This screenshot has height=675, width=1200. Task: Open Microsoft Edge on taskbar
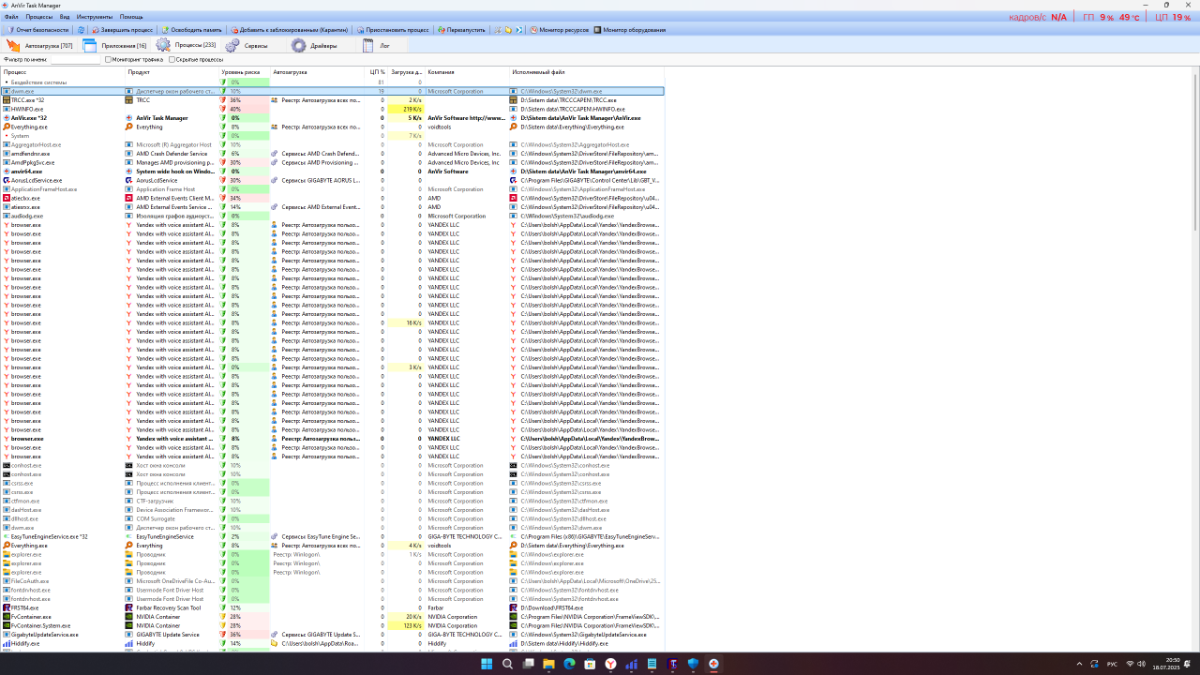pos(569,663)
